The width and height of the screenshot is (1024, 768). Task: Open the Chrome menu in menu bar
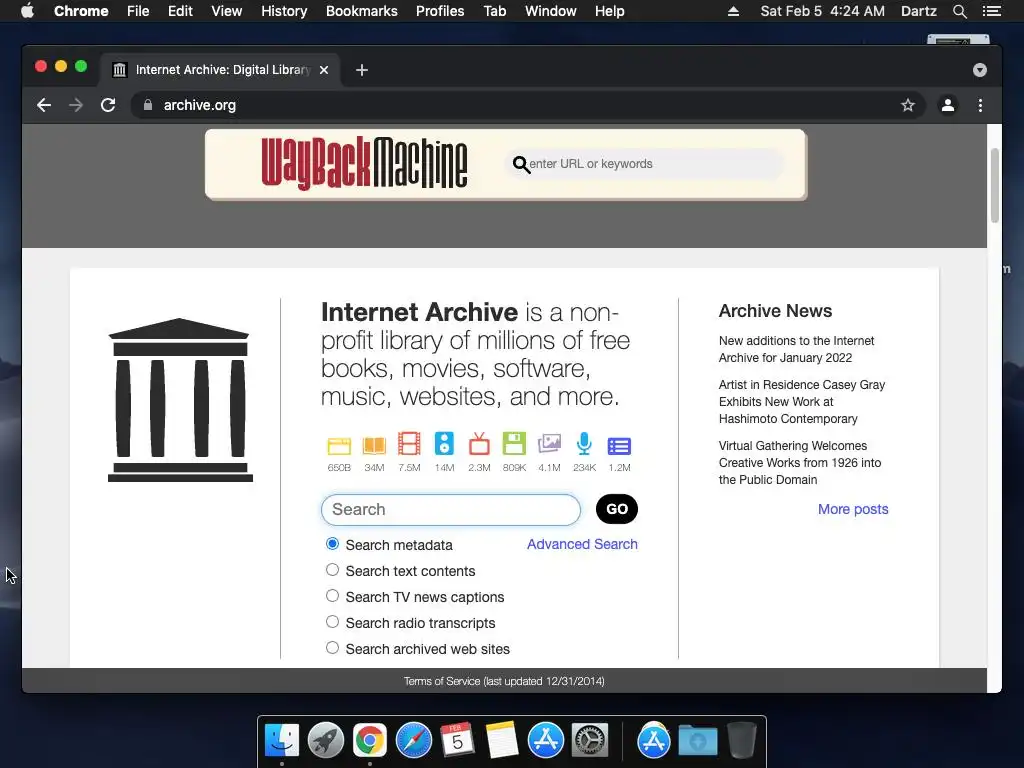click(x=81, y=11)
